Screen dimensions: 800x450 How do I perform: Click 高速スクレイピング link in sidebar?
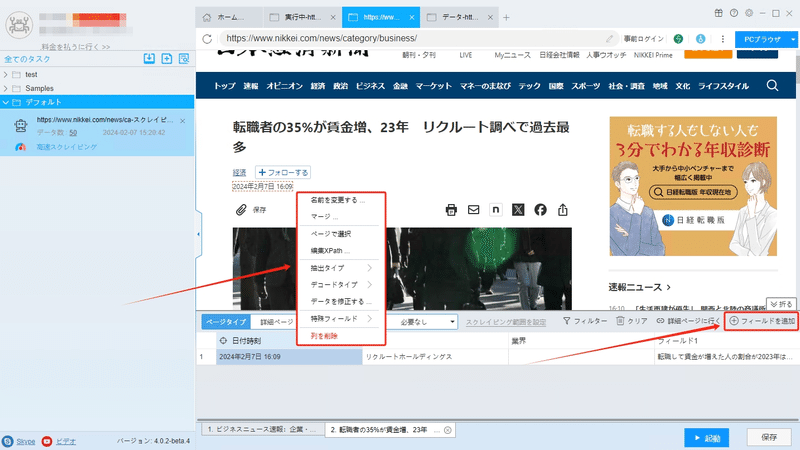point(66,147)
